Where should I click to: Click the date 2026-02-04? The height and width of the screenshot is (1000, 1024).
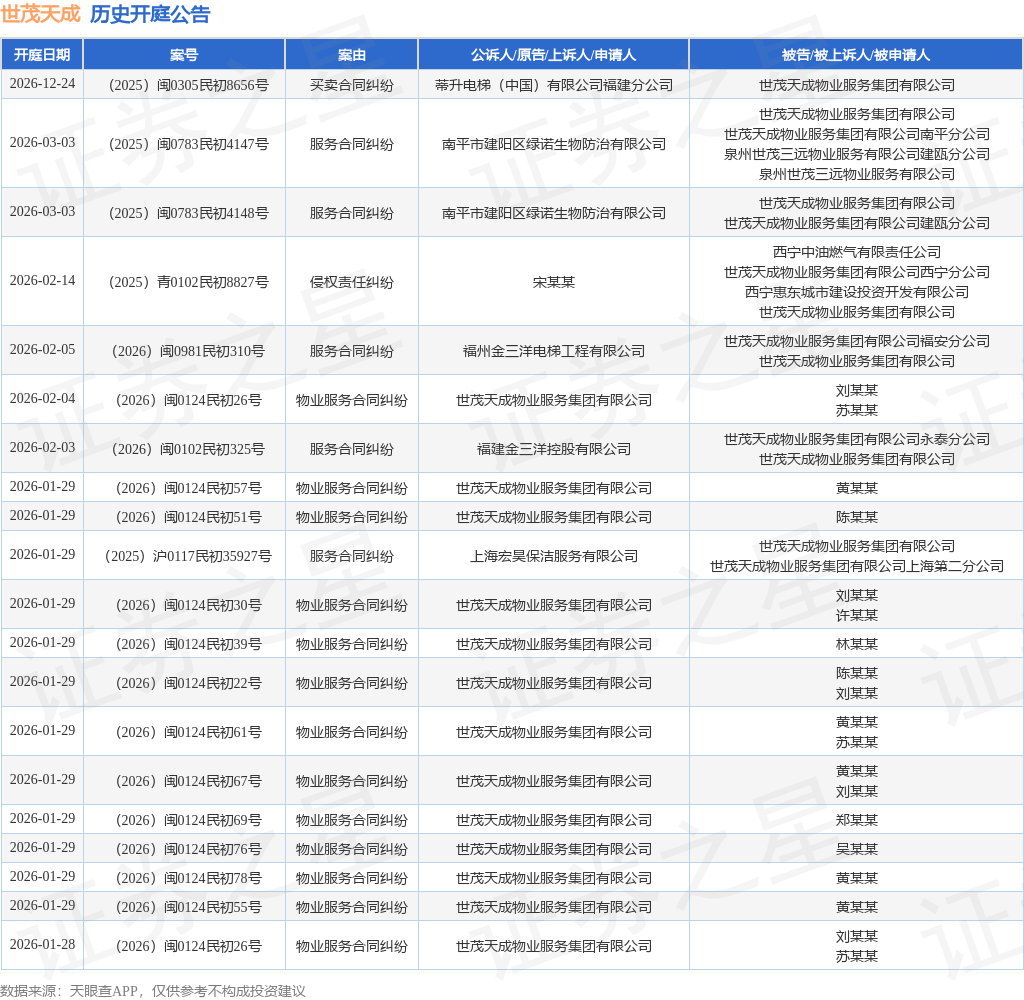click(42, 398)
